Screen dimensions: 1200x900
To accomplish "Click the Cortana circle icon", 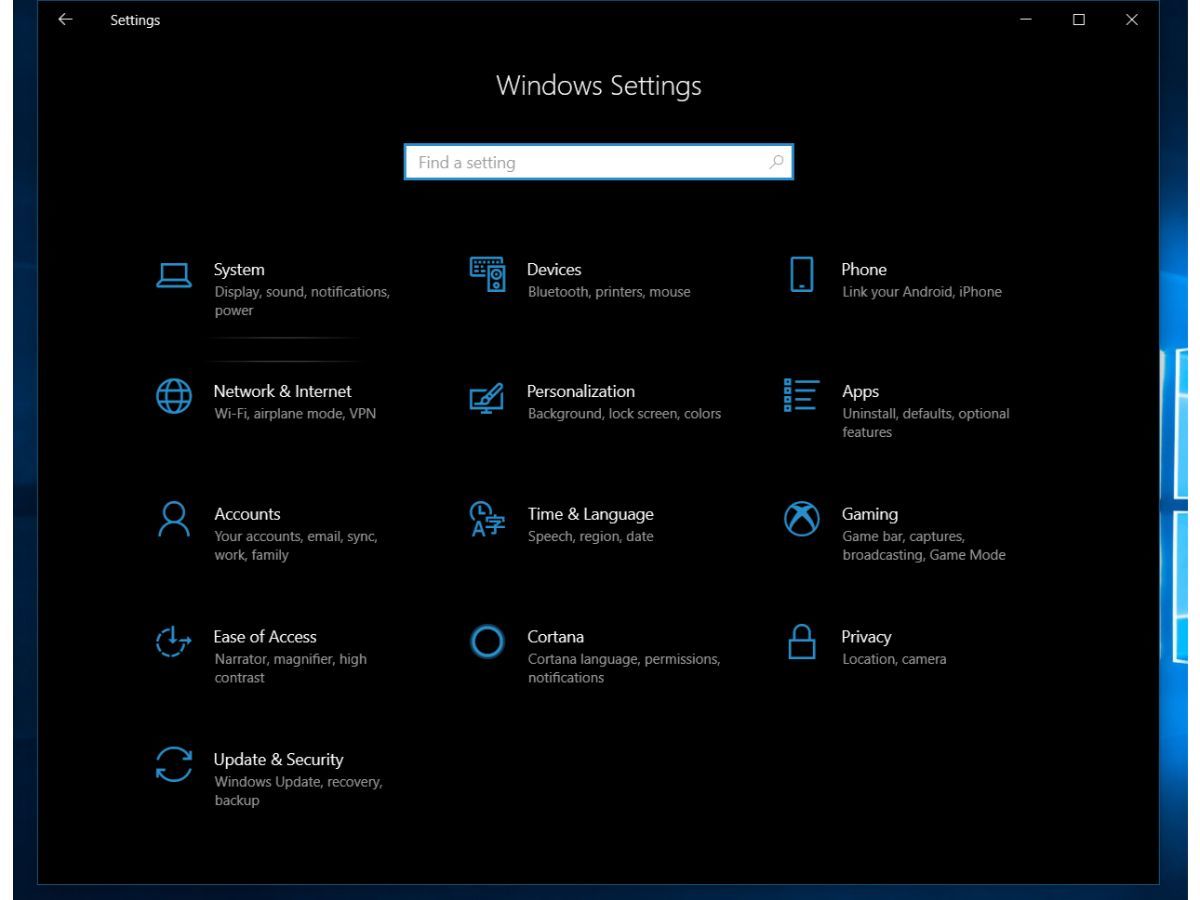I will click(487, 641).
